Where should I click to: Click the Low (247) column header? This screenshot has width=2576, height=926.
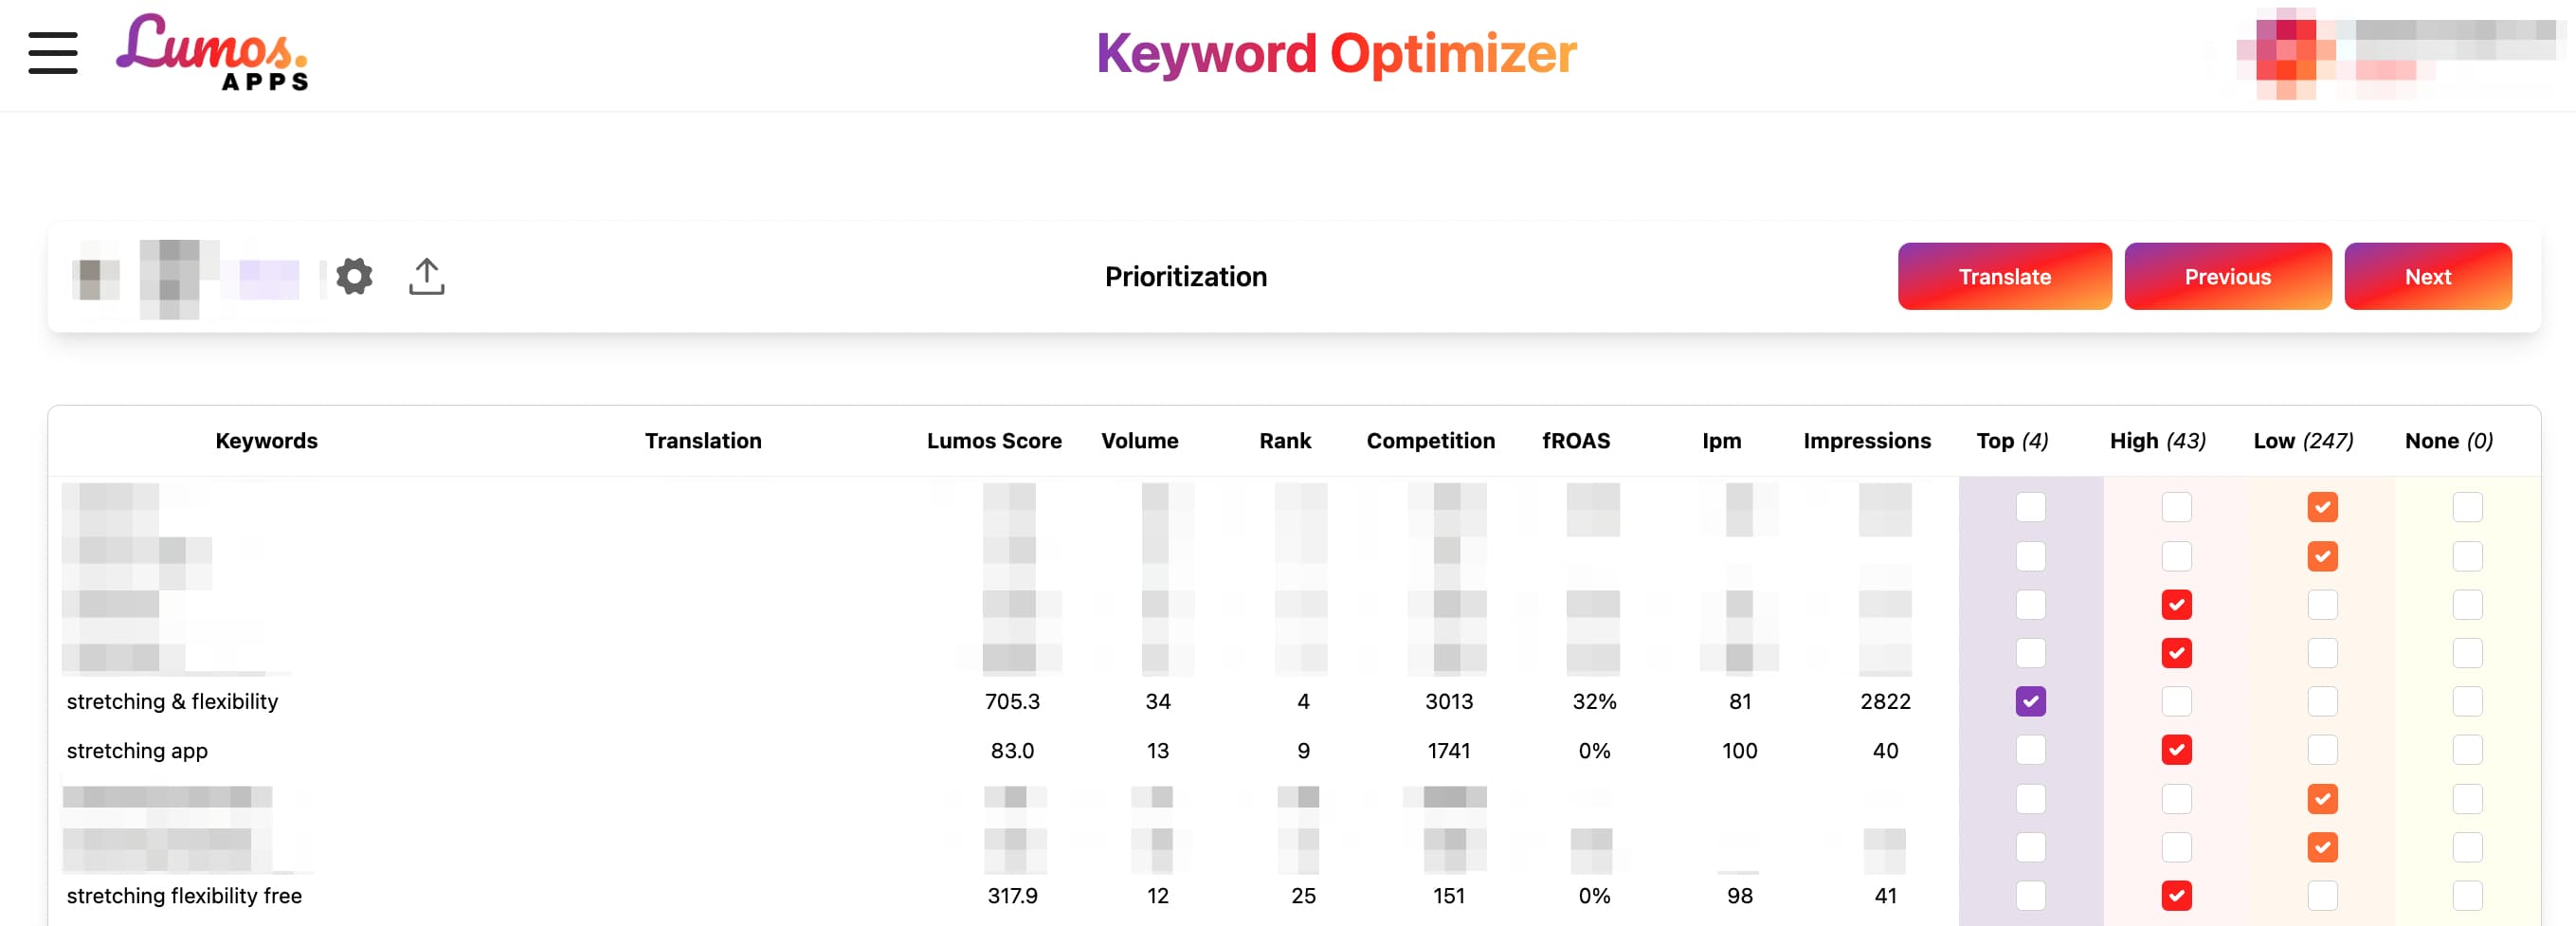tap(2303, 441)
